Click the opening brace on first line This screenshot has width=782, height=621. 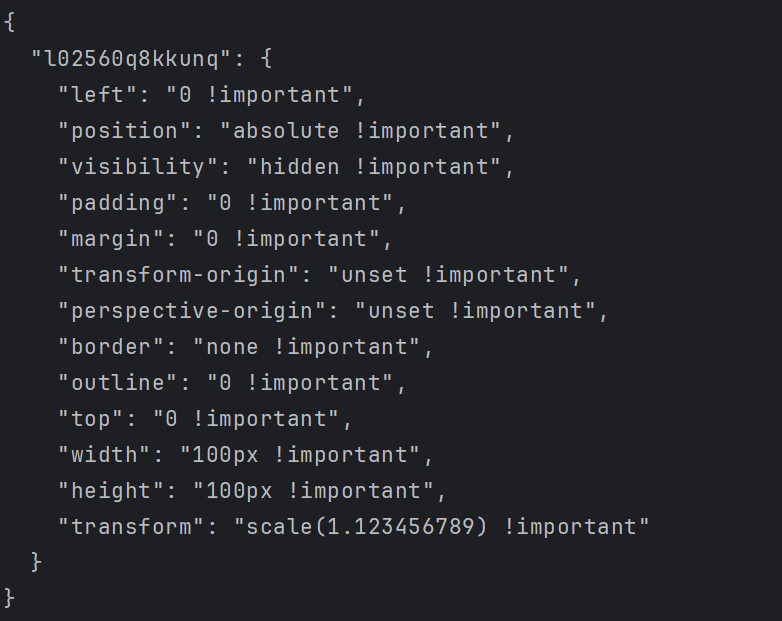coord(10,23)
